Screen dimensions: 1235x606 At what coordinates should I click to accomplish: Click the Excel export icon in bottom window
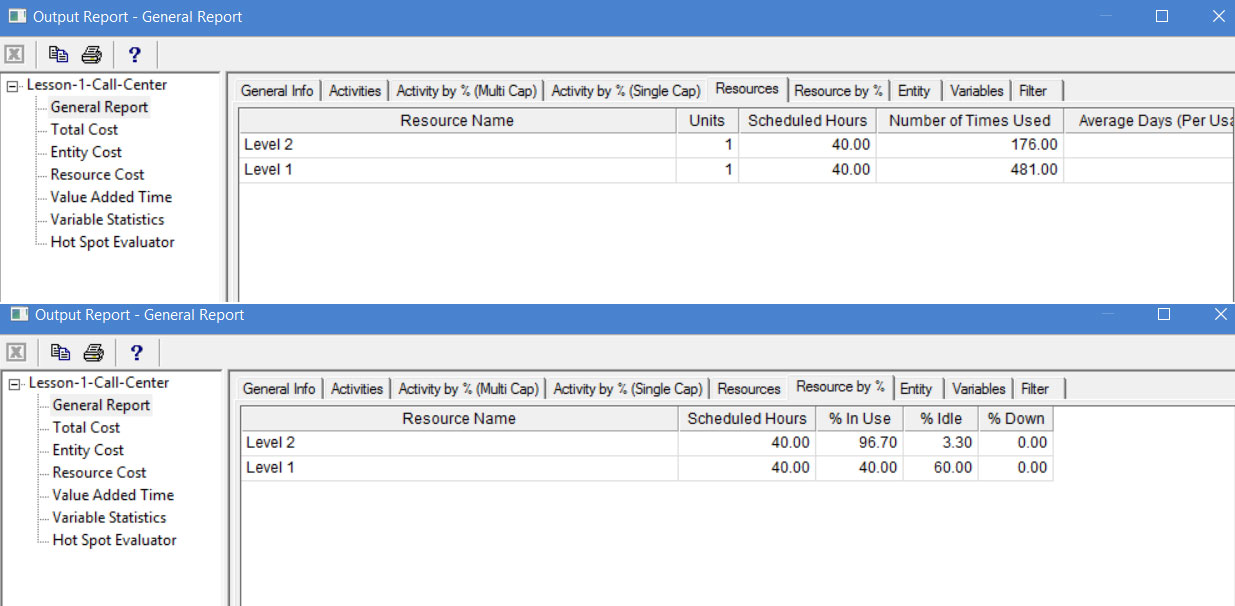(x=16, y=352)
